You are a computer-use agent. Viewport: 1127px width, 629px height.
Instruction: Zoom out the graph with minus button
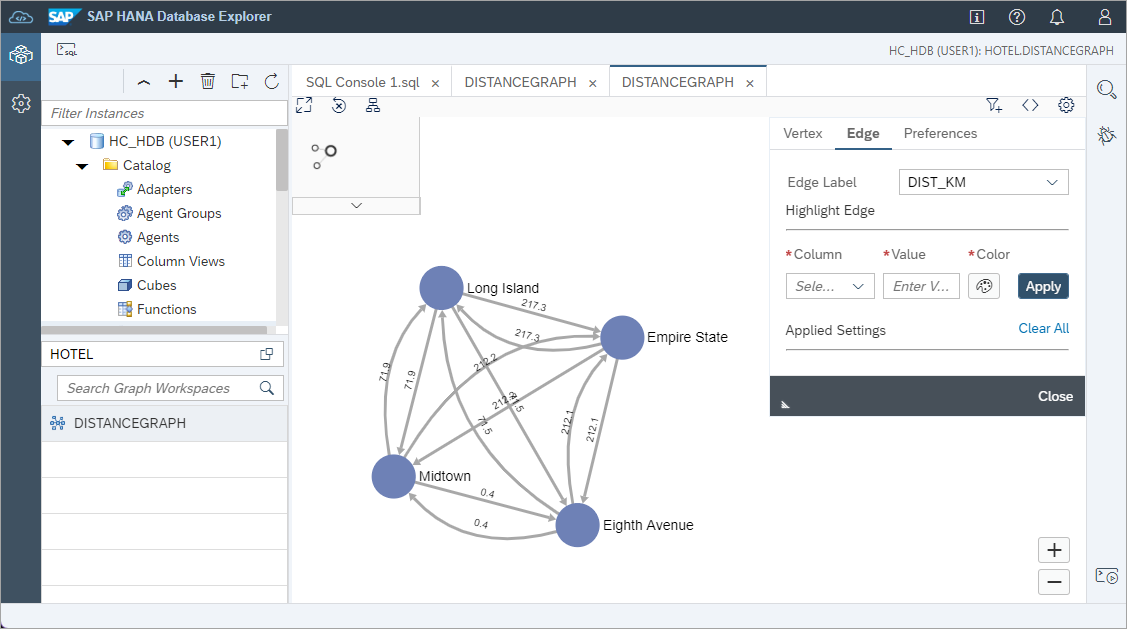click(x=1054, y=582)
